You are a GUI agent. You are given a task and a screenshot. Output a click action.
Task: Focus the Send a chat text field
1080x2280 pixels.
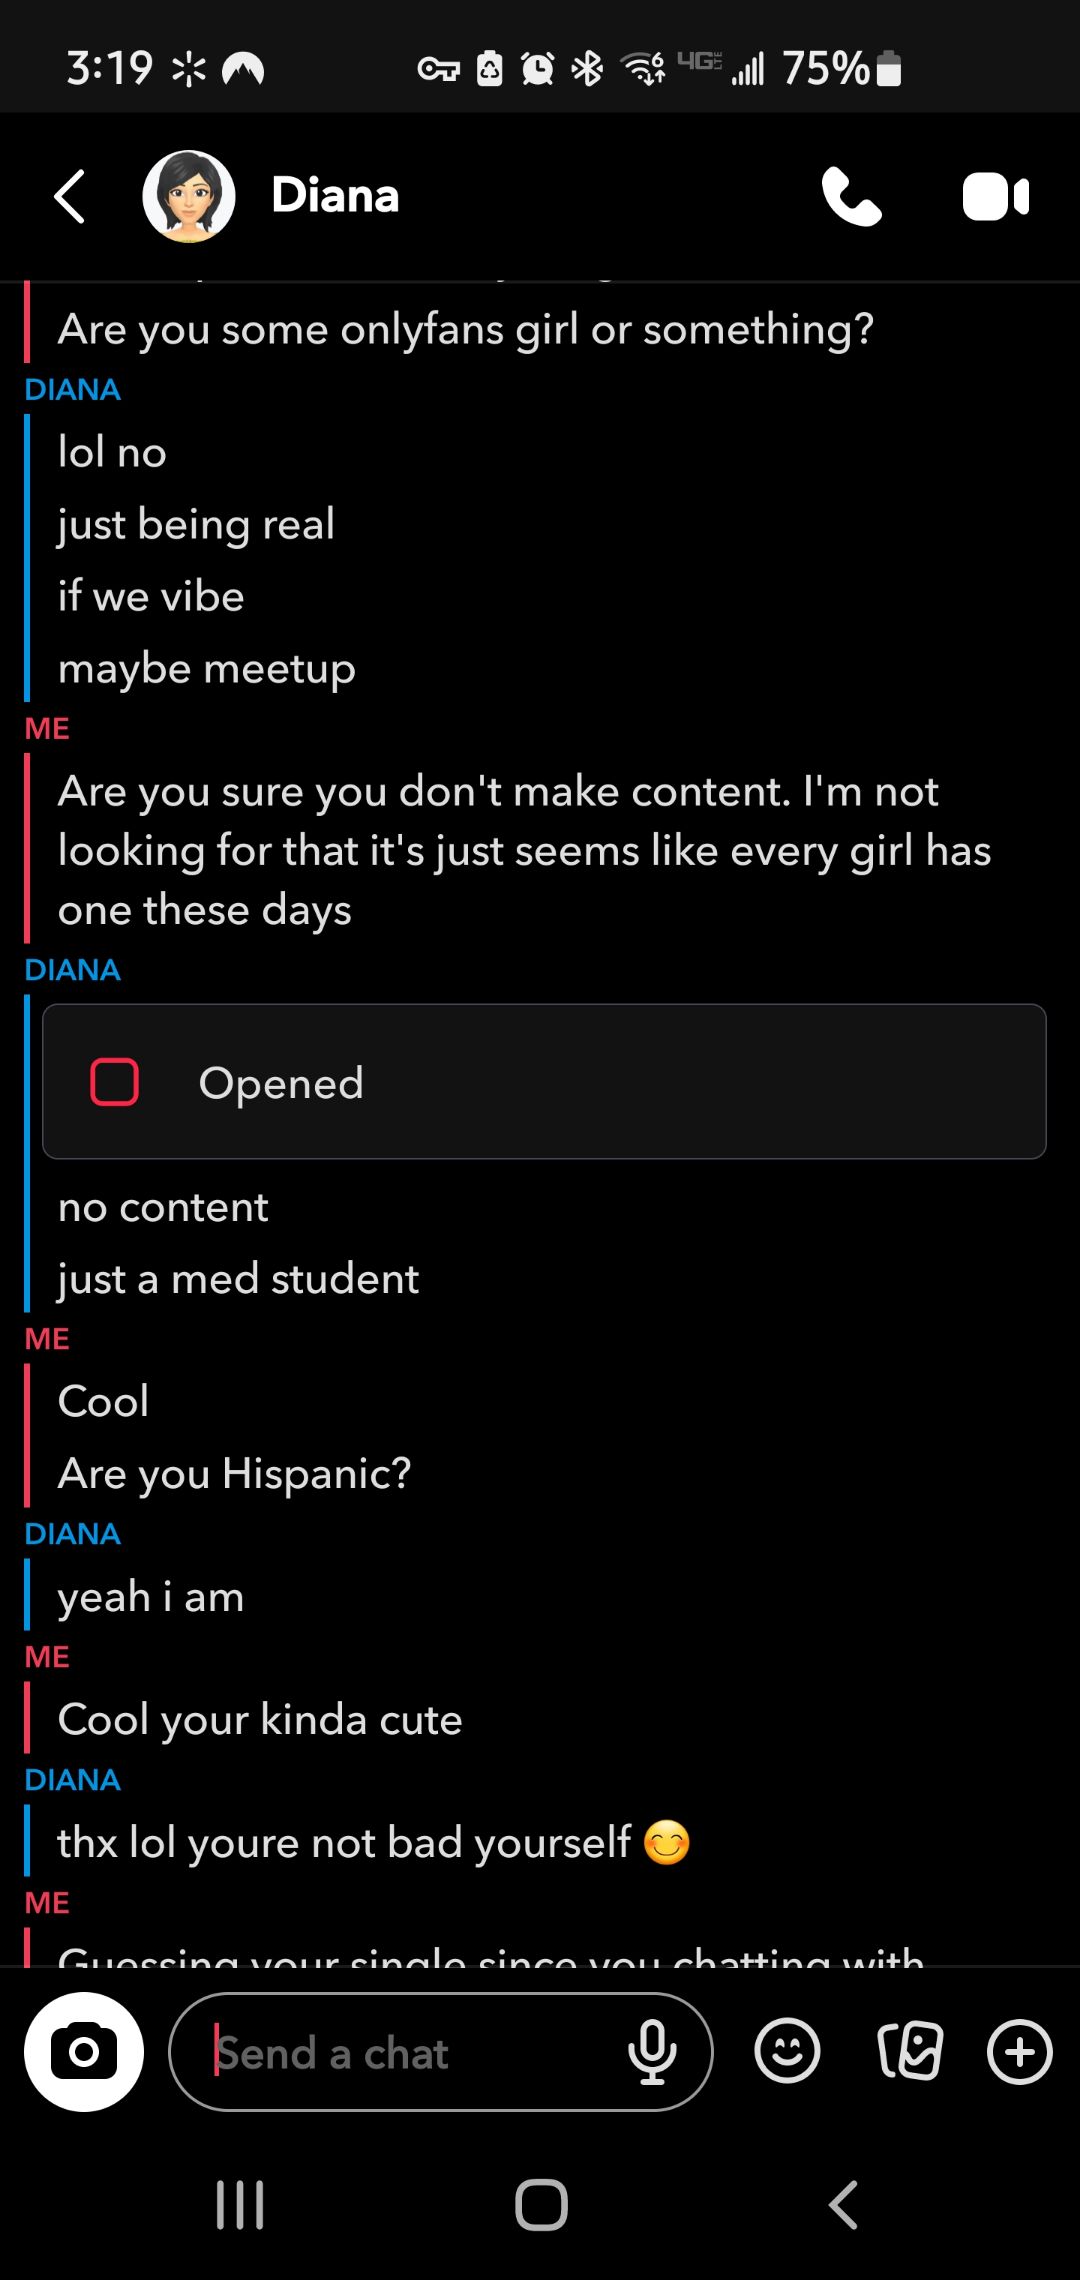pyautogui.click(x=410, y=2054)
